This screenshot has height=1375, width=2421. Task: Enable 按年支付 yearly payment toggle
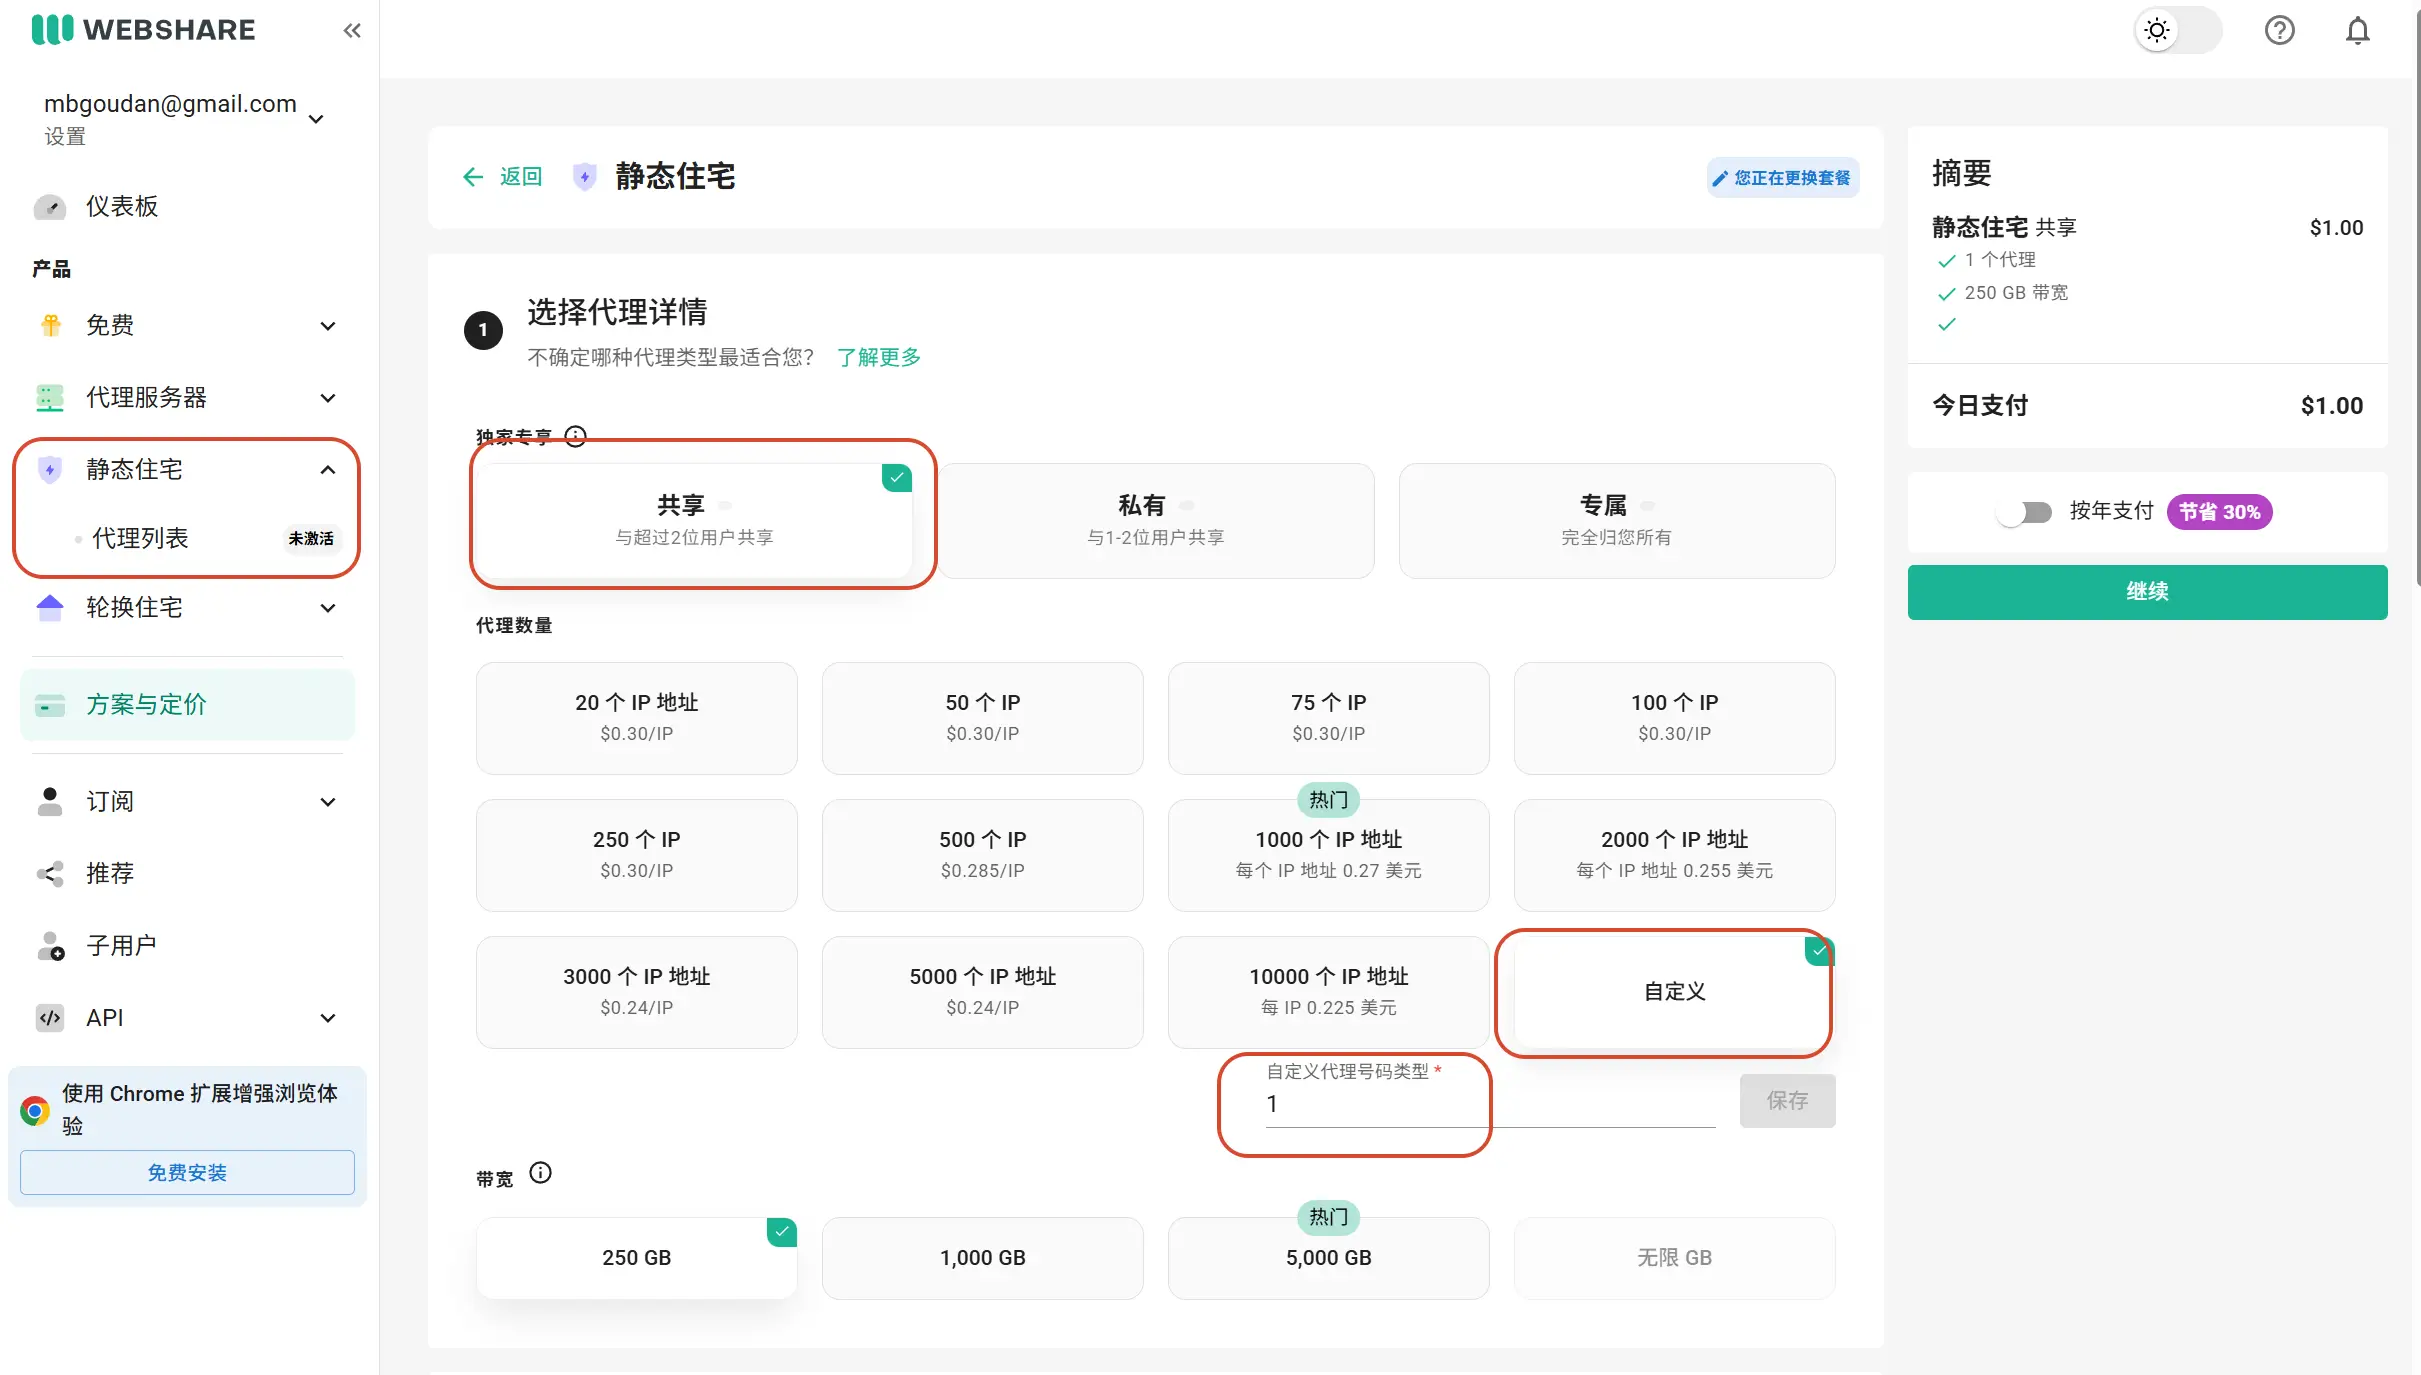tap(2024, 512)
